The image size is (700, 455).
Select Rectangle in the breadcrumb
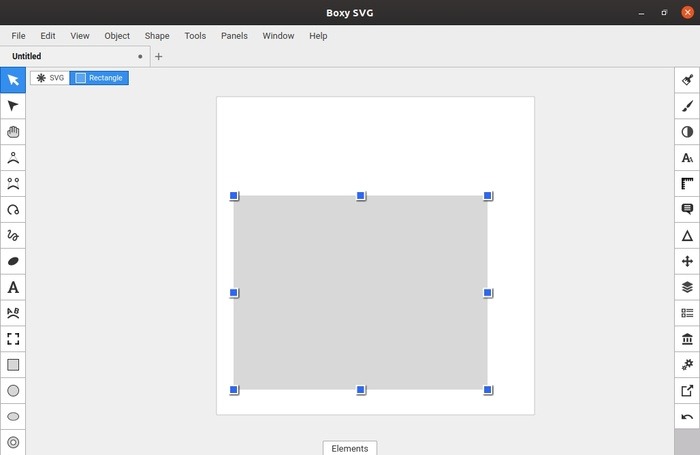[99, 78]
